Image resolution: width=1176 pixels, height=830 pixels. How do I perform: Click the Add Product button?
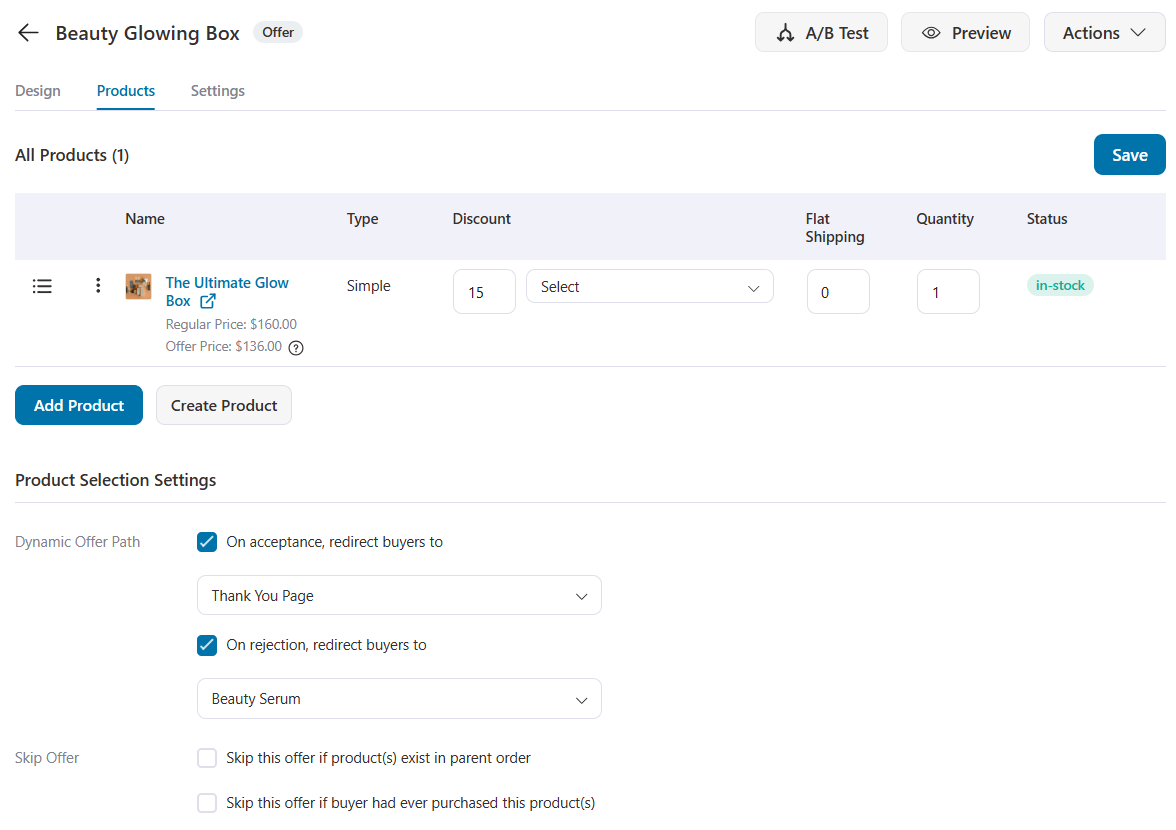pyautogui.click(x=79, y=405)
